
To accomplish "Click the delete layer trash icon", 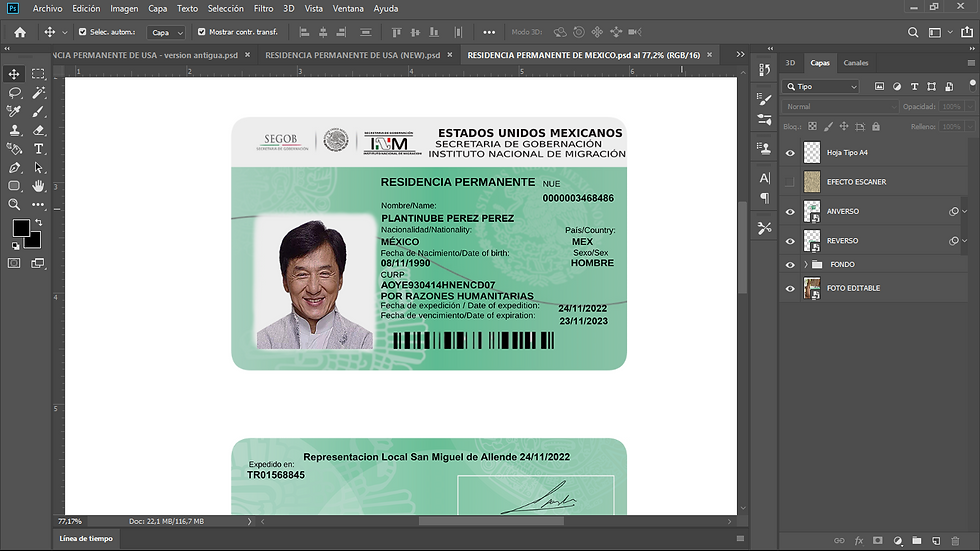I will [x=955, y=540].
